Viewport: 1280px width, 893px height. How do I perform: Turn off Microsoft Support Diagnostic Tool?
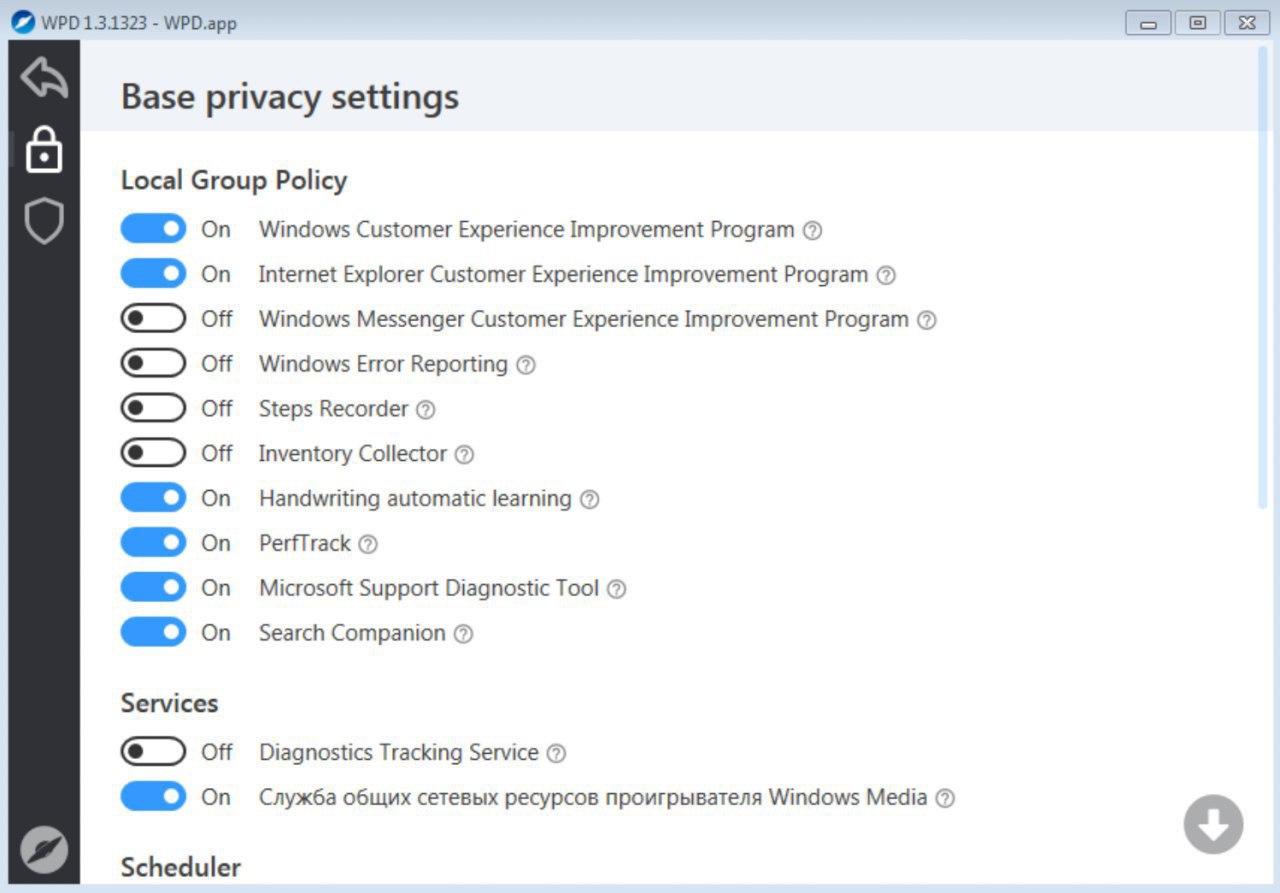point(153,588)
